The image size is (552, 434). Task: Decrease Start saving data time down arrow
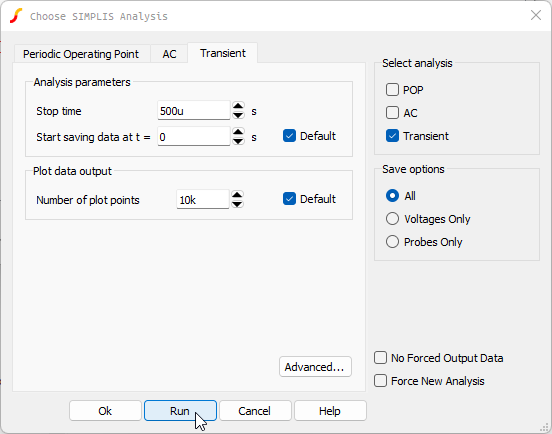pos(238,141)
